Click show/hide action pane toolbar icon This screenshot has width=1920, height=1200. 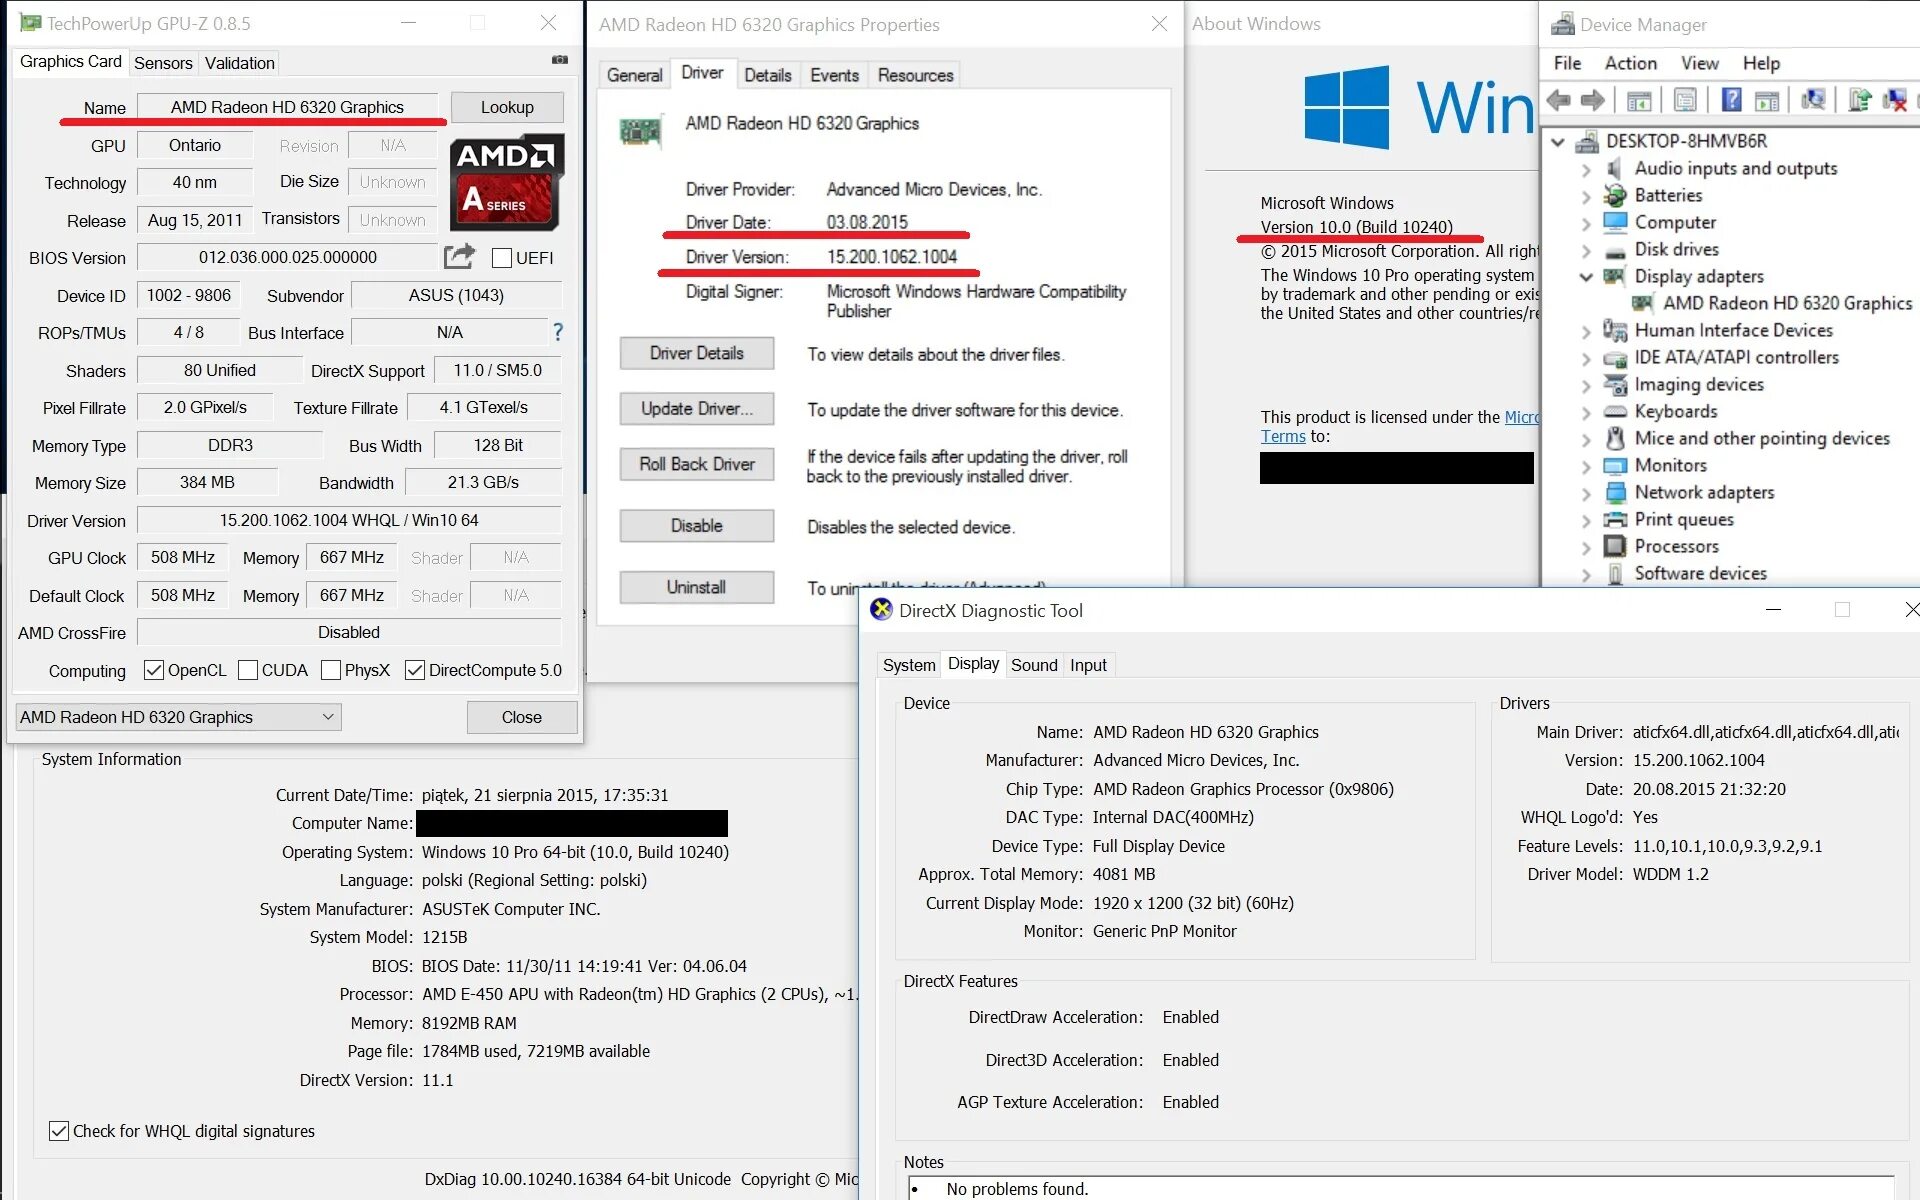tap(1767, 100)
